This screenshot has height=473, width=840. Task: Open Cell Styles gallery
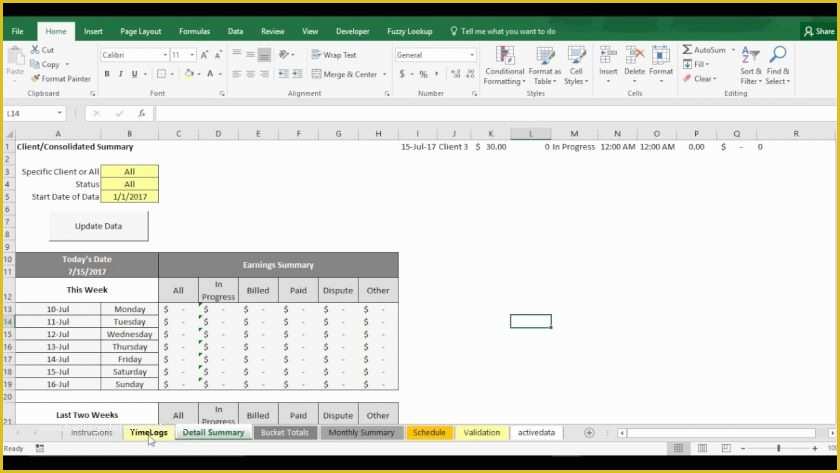[x=576, y=65]
